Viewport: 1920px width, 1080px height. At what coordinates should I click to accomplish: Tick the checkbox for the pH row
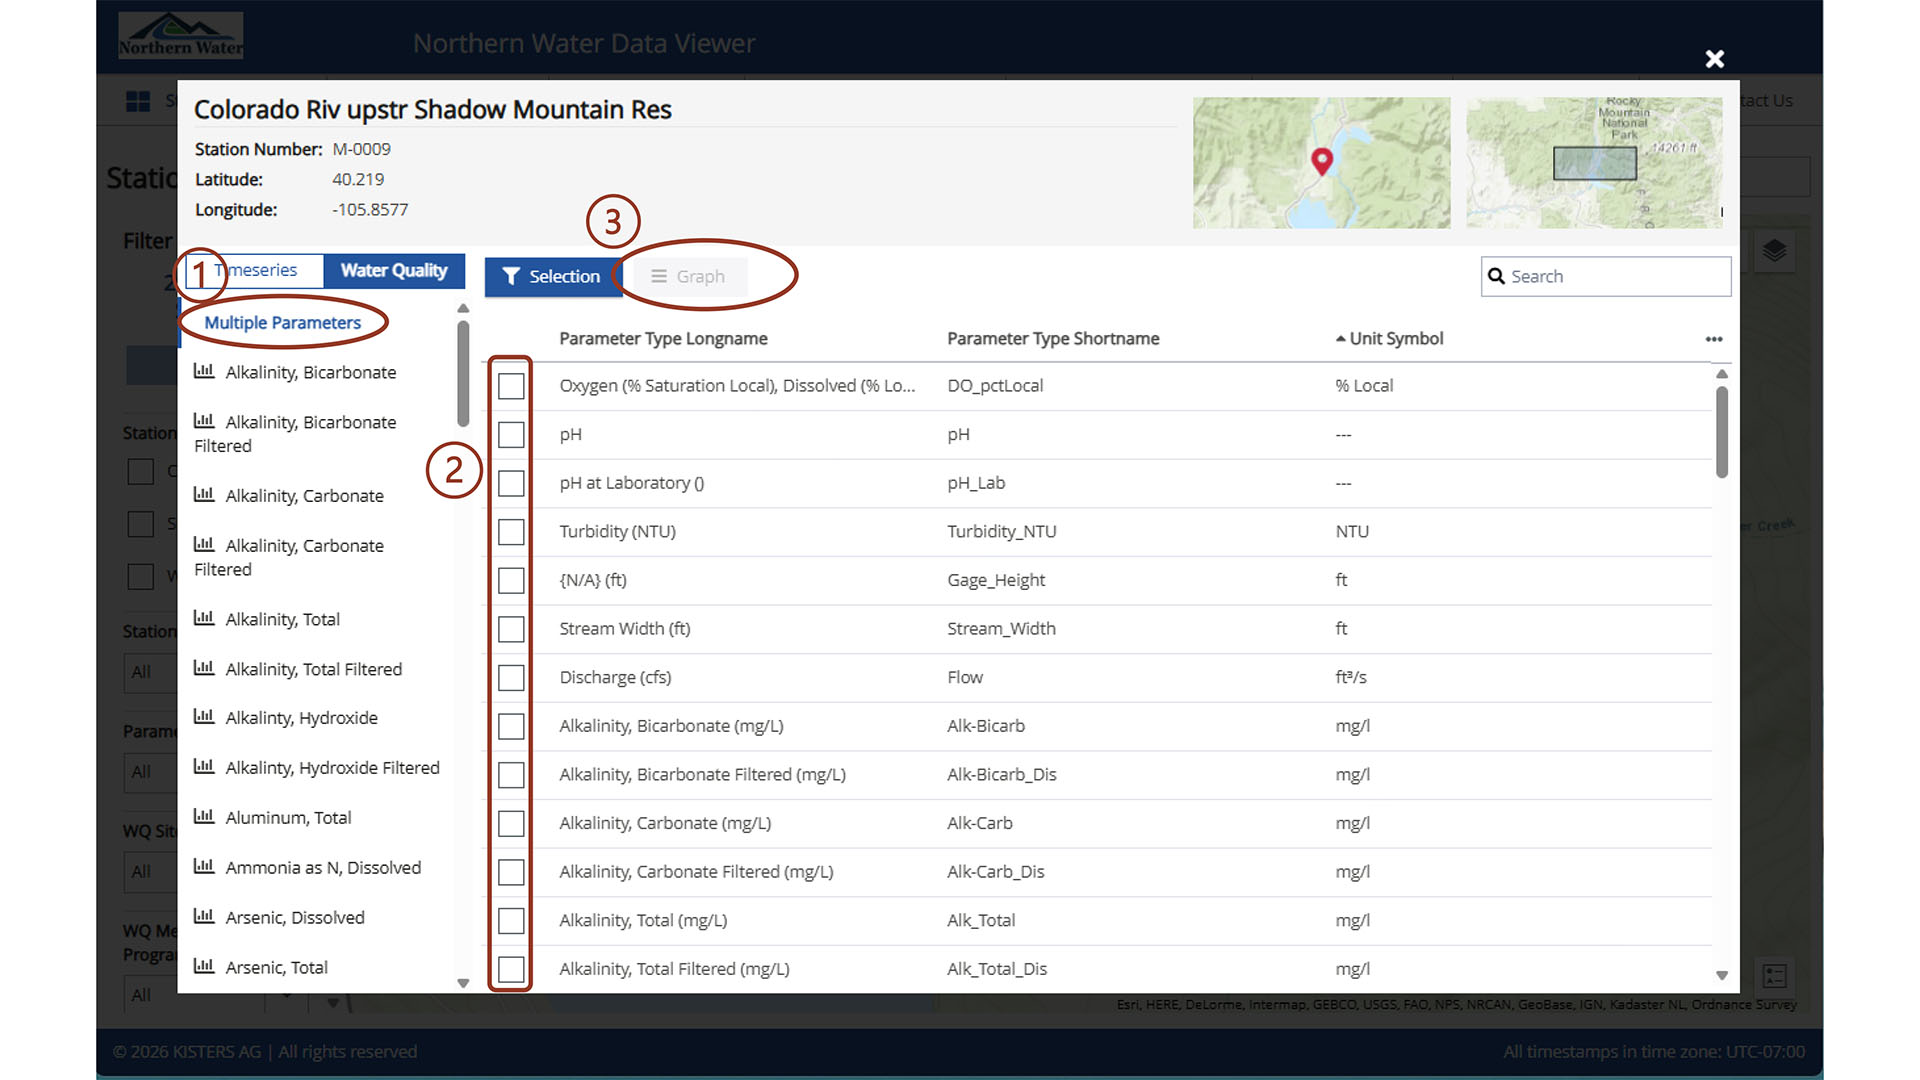(511, 435)
